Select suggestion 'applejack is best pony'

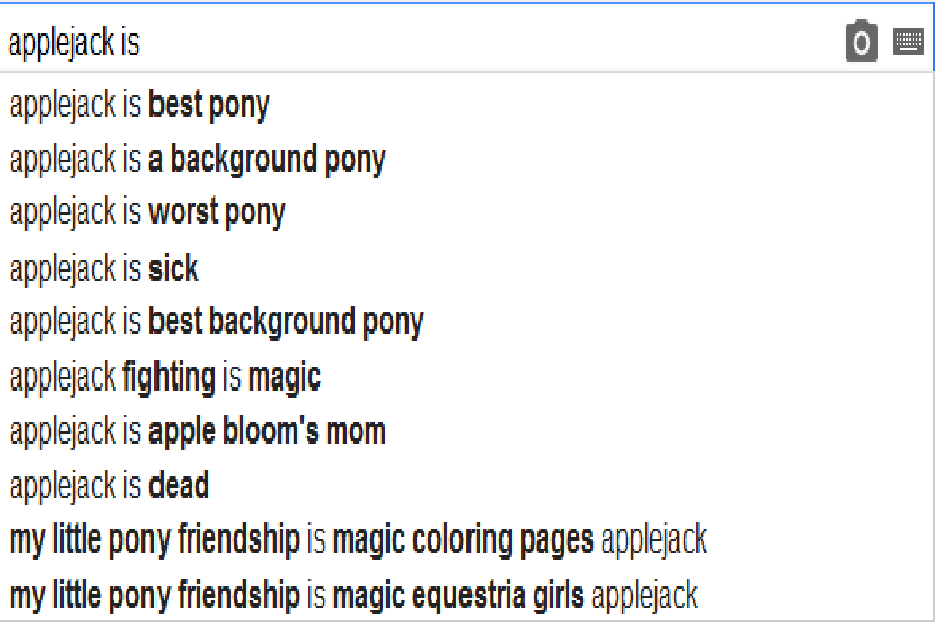[140, 105]
